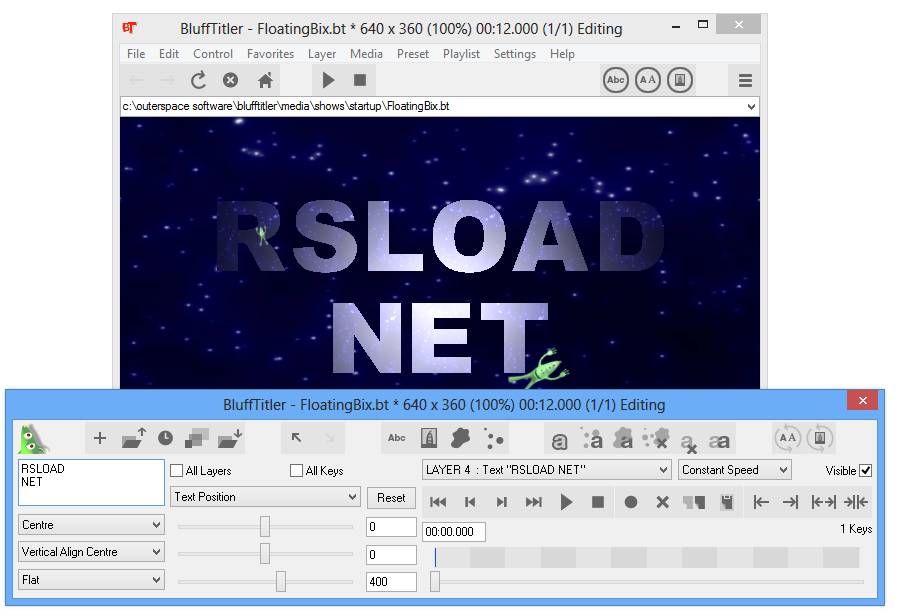901x616 pixels.
Task: Open the Control menu
Action: pyautogui.click(x=213, y=54)
